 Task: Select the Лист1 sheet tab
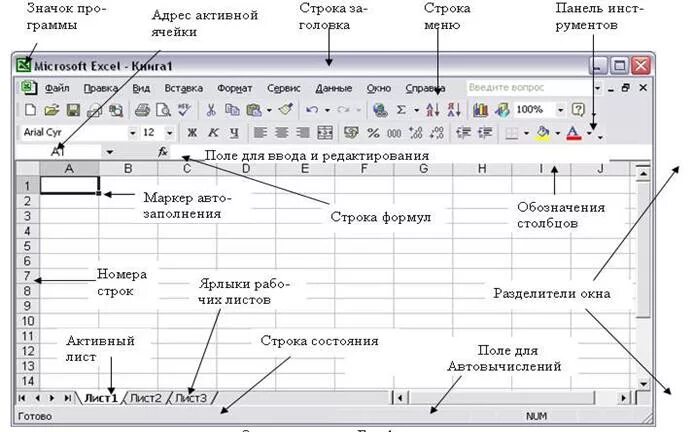tap(100, 398)
